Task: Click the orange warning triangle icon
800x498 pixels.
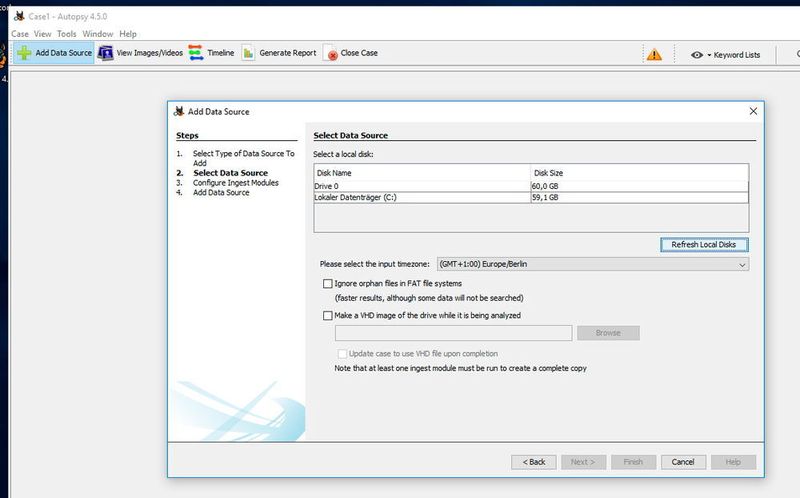Action: (x=654, y=55)
